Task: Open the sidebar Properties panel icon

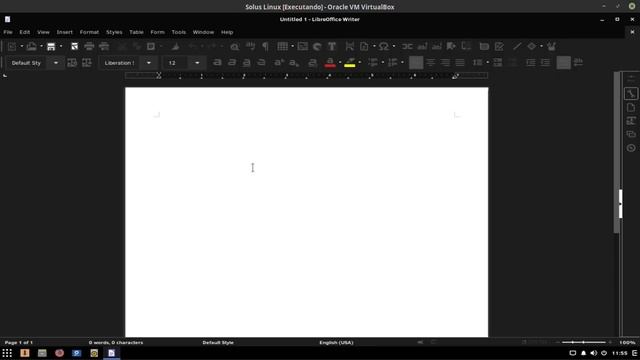Action: point(631,94)
